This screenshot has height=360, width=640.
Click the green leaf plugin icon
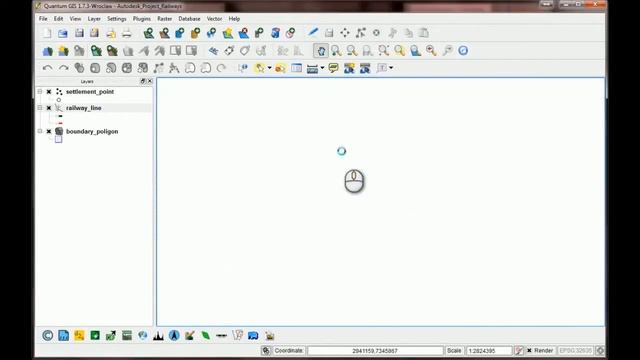tap(206, 336)
